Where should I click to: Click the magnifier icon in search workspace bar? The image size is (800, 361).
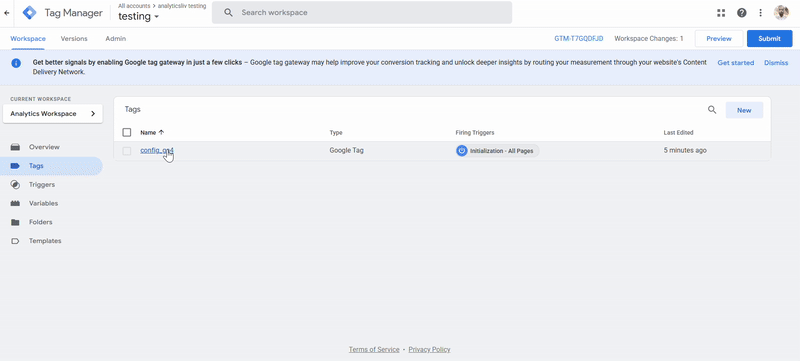click(228, 12)
